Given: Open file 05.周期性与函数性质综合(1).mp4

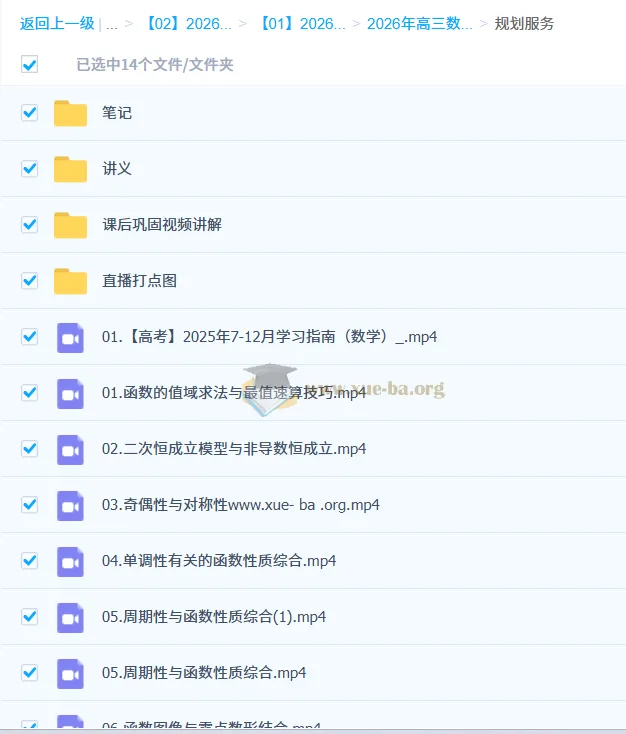Looking at the screenshot, I should (x=214, y=617).
